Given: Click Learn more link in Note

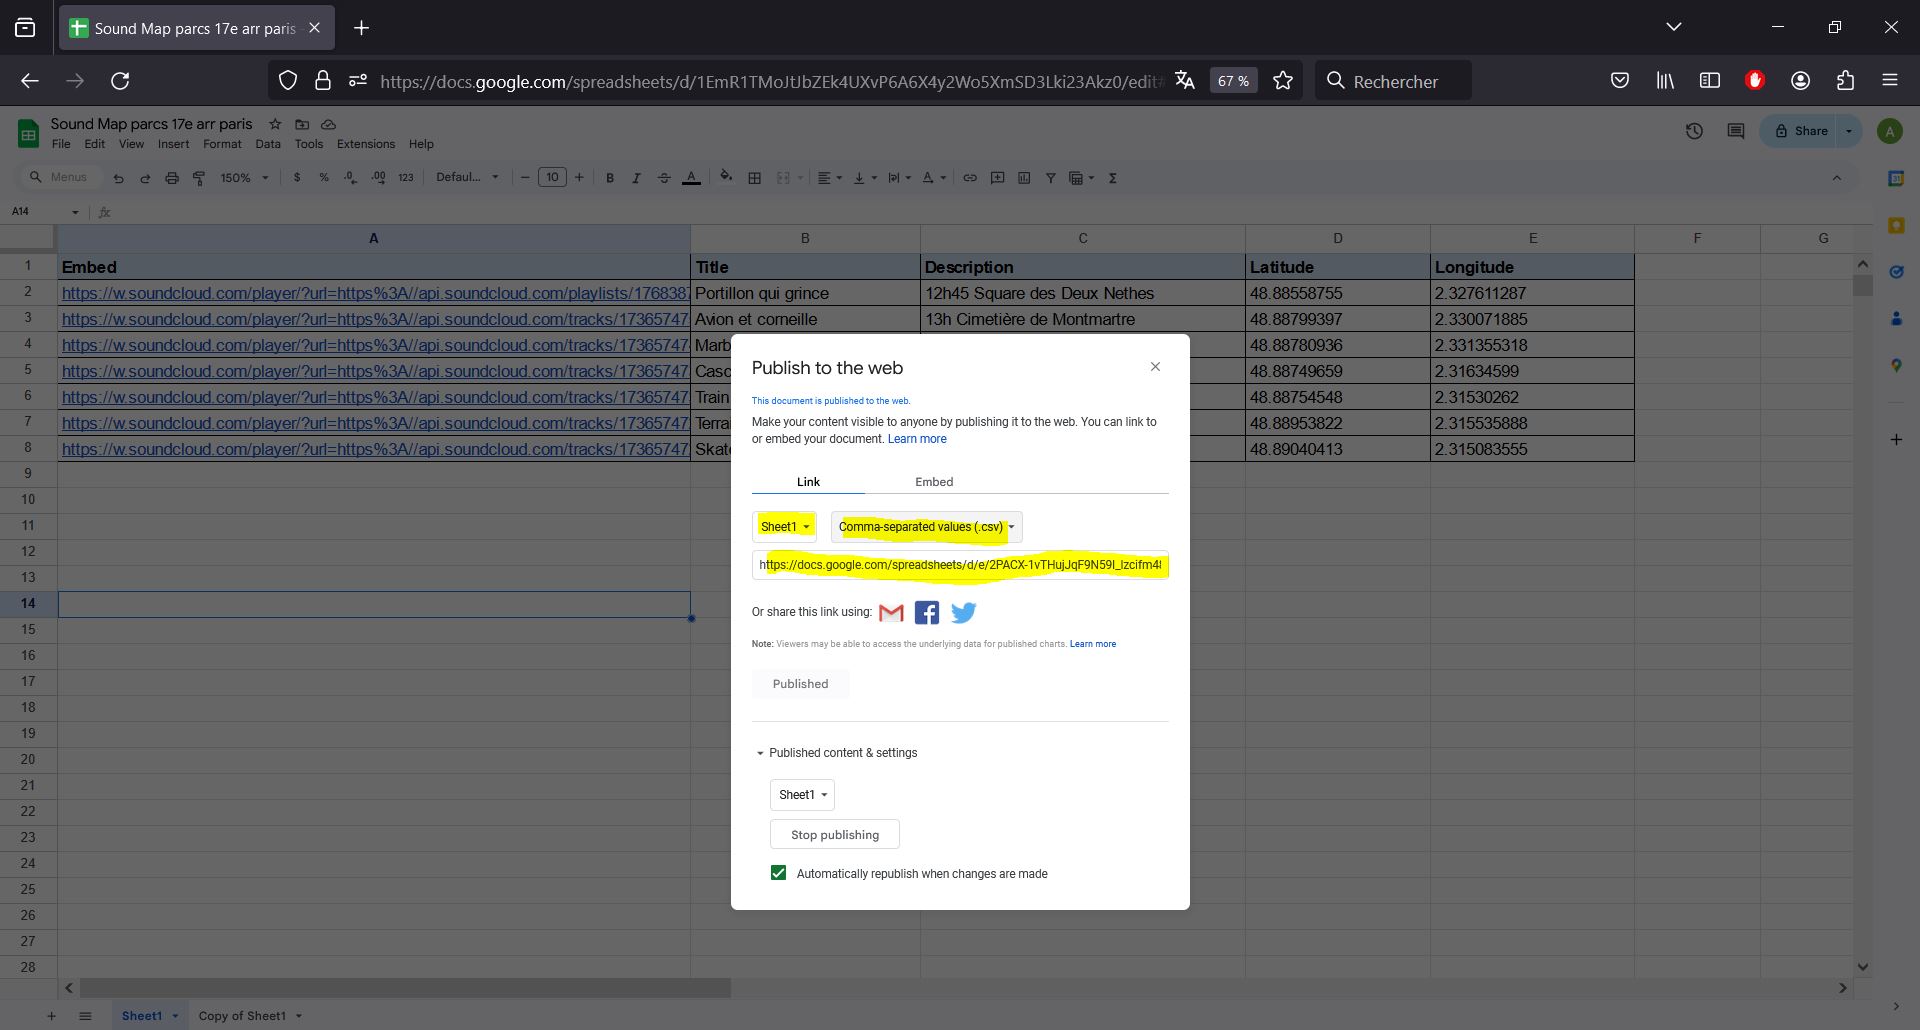Looking at the screenshot, I should pyautogui.click(x=1093, y=644).
